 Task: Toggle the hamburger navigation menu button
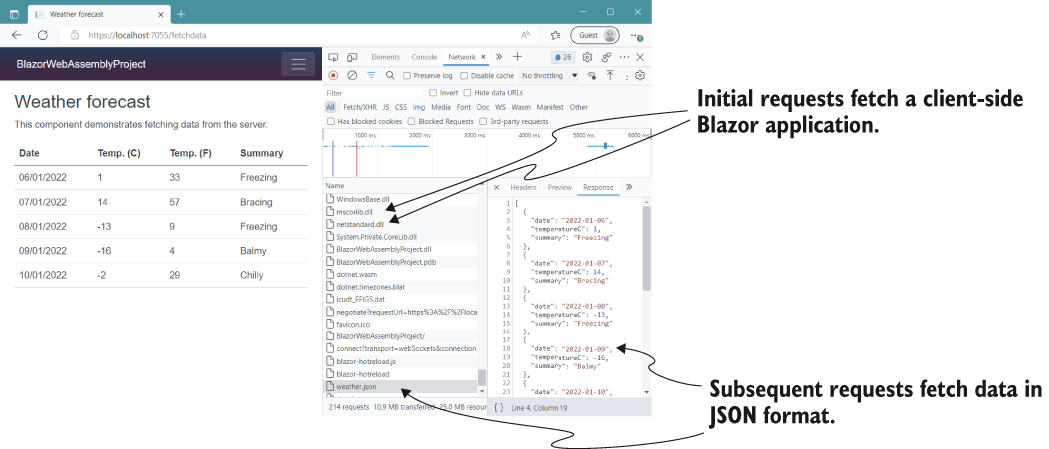pyautogui.click(x=298, y=64)
